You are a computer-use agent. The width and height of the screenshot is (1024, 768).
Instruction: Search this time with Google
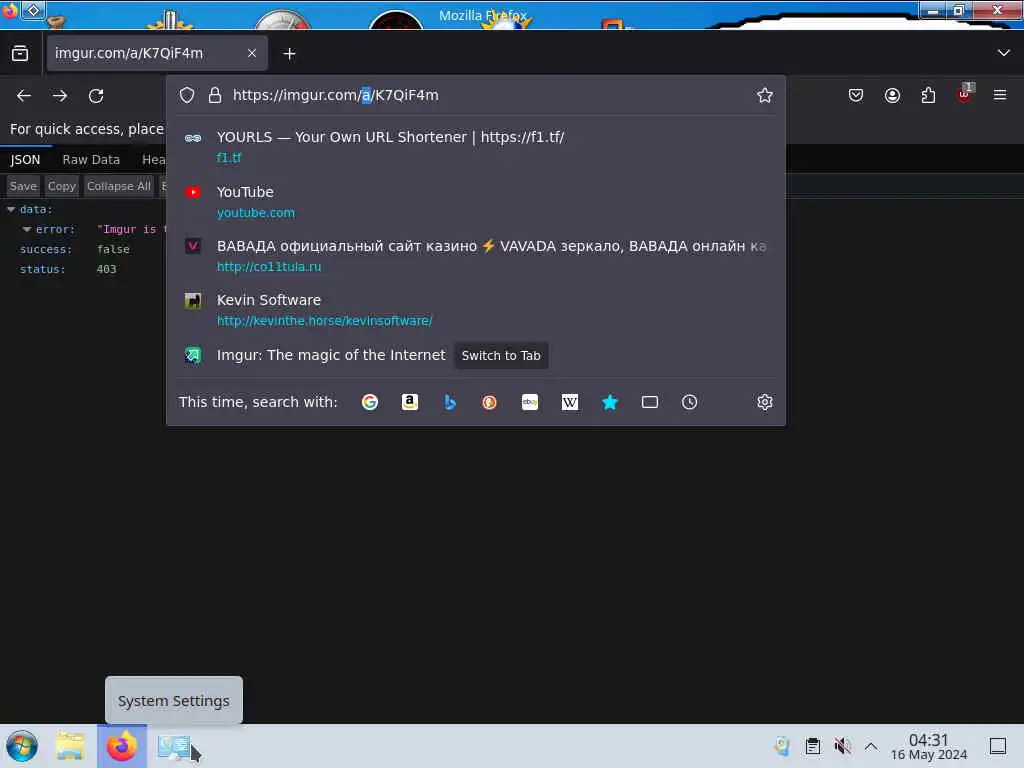(370, 402)
